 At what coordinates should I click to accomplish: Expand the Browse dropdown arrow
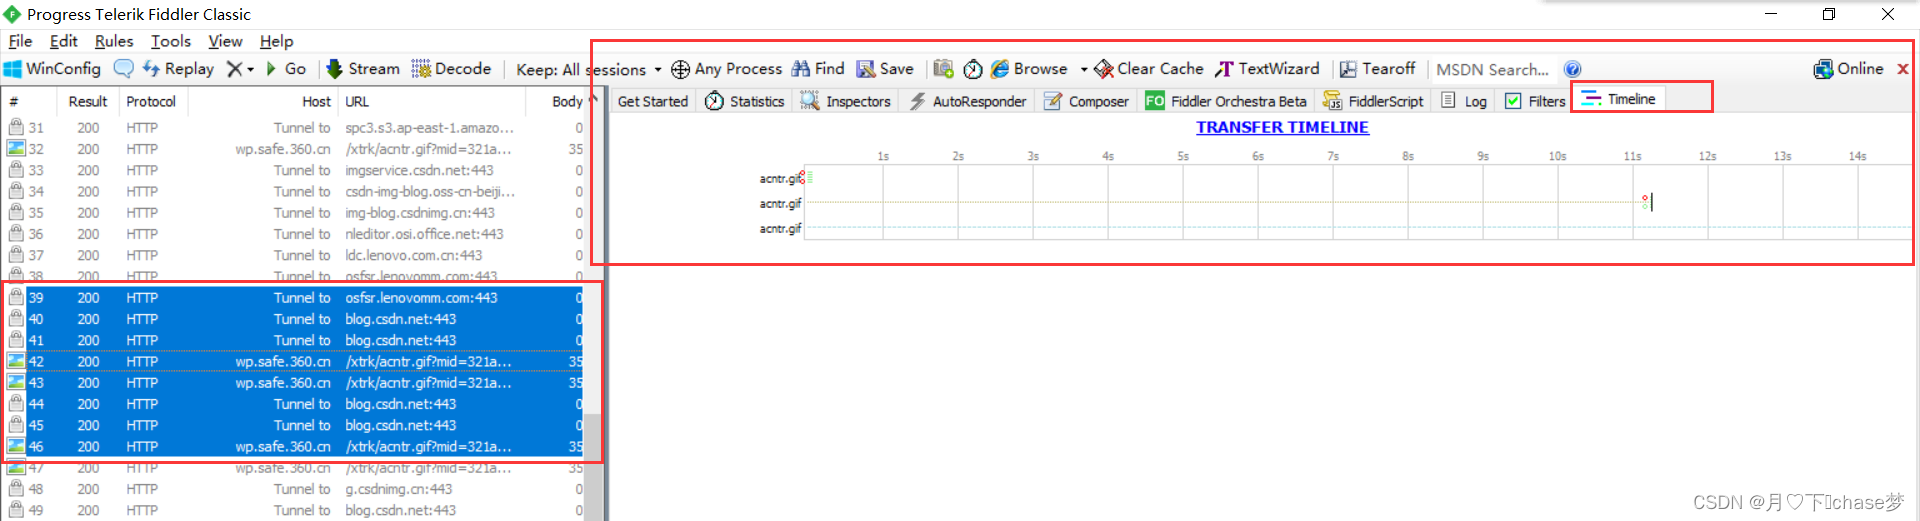click(x=1083, y=70)
